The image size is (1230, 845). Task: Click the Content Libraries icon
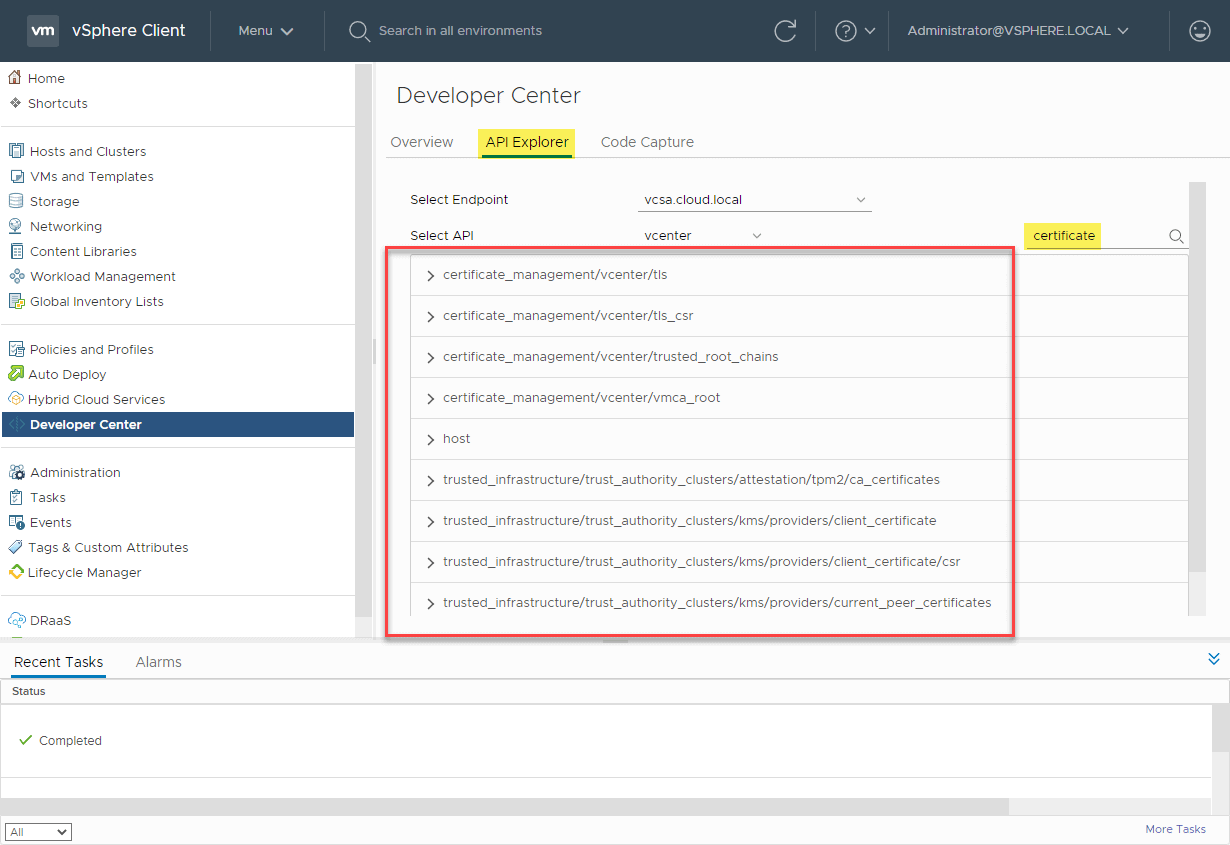pyautogui.click(x=16, y=251)
